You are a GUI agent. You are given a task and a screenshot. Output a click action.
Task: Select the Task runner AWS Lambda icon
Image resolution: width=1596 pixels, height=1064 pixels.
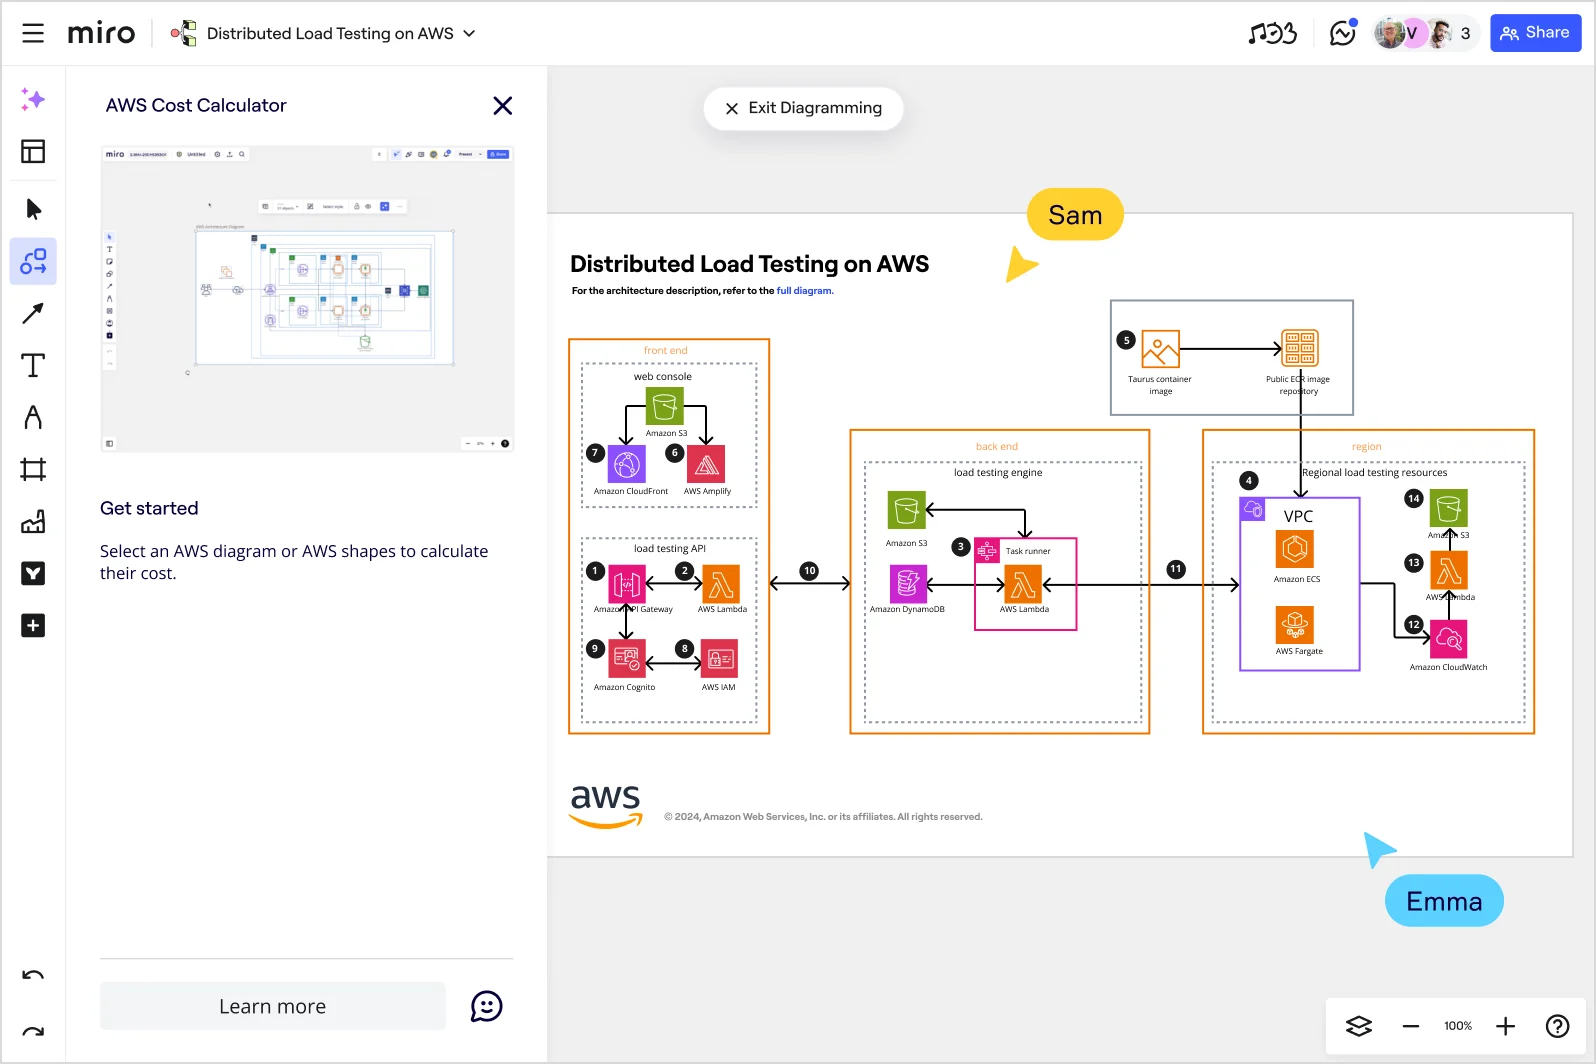point(1023,585)
